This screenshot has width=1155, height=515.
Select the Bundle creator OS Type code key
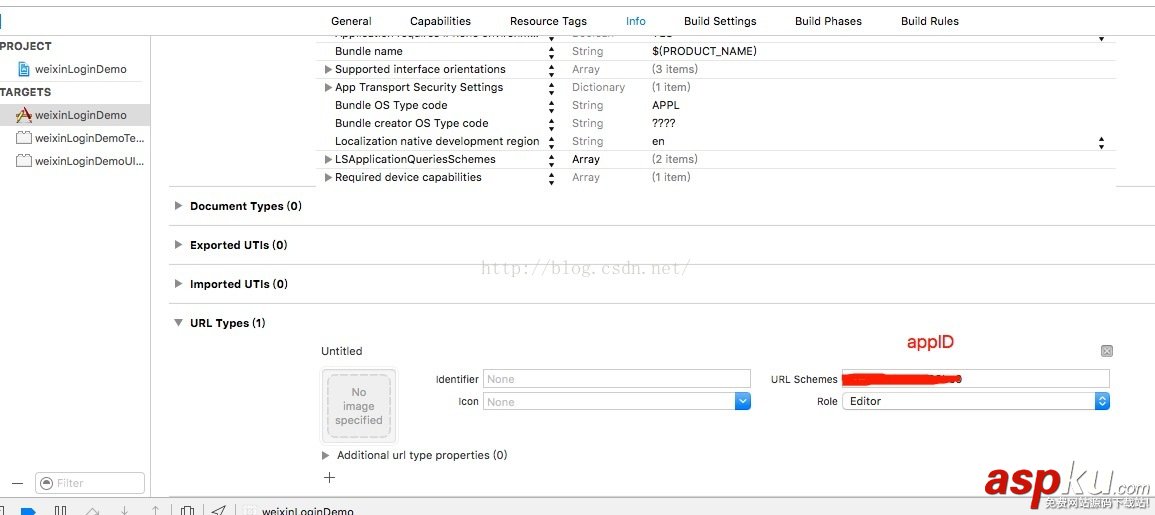[412, 124]
